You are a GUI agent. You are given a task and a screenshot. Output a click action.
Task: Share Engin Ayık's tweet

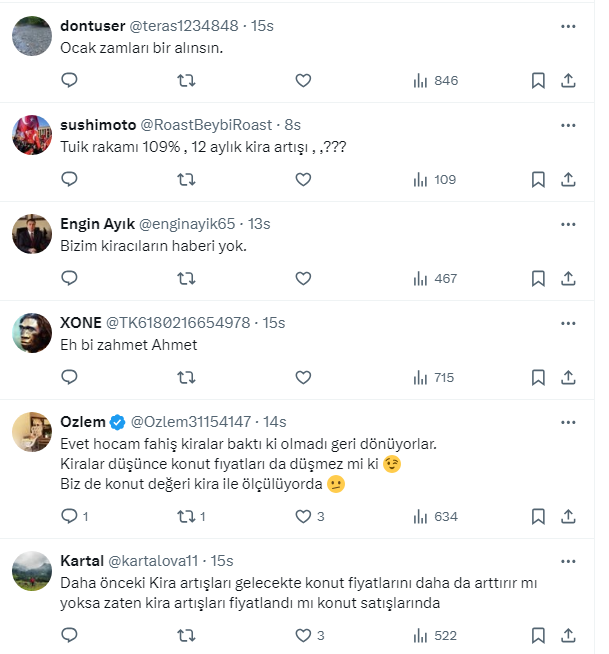click(x=568, y=278)
